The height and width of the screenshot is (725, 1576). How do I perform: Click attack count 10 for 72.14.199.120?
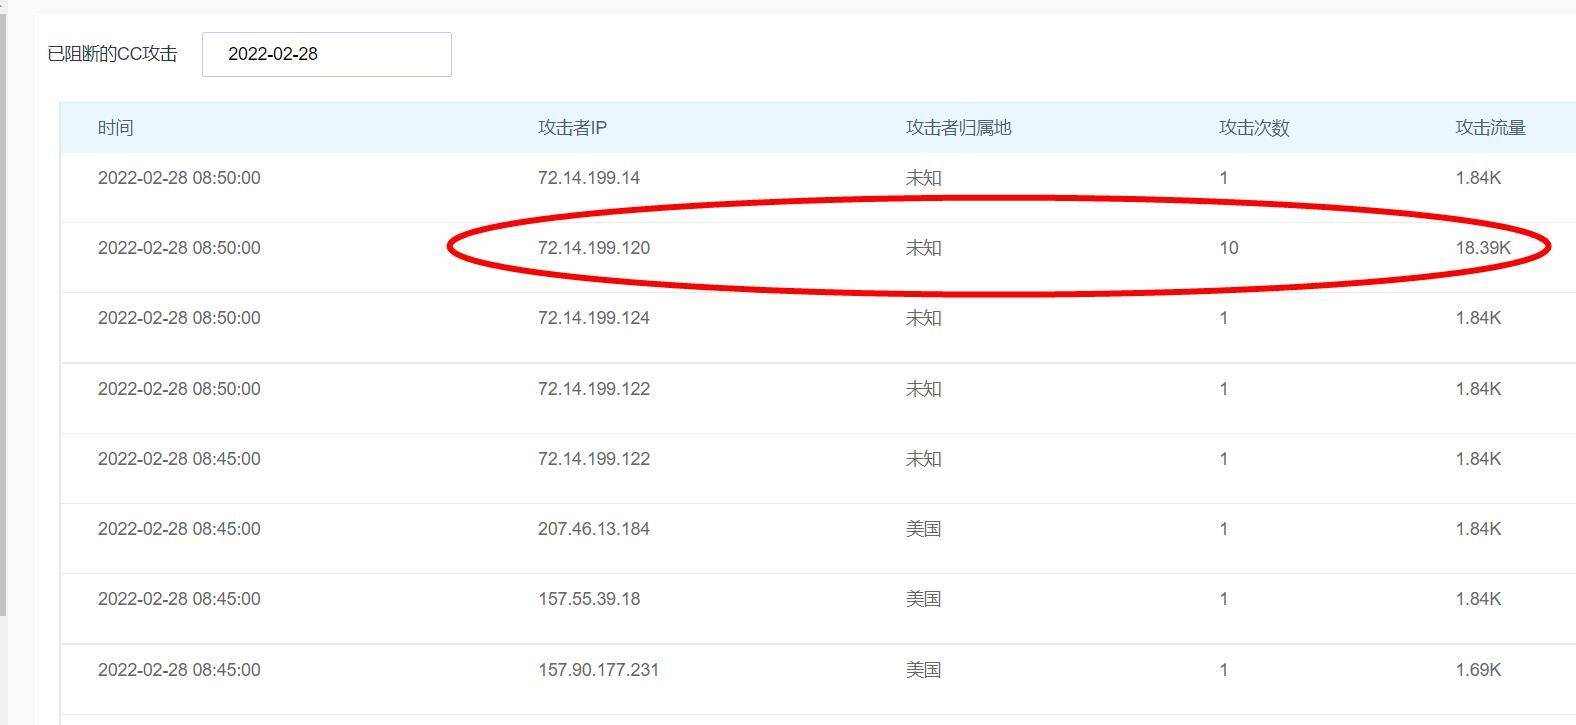click(1229, 248)
